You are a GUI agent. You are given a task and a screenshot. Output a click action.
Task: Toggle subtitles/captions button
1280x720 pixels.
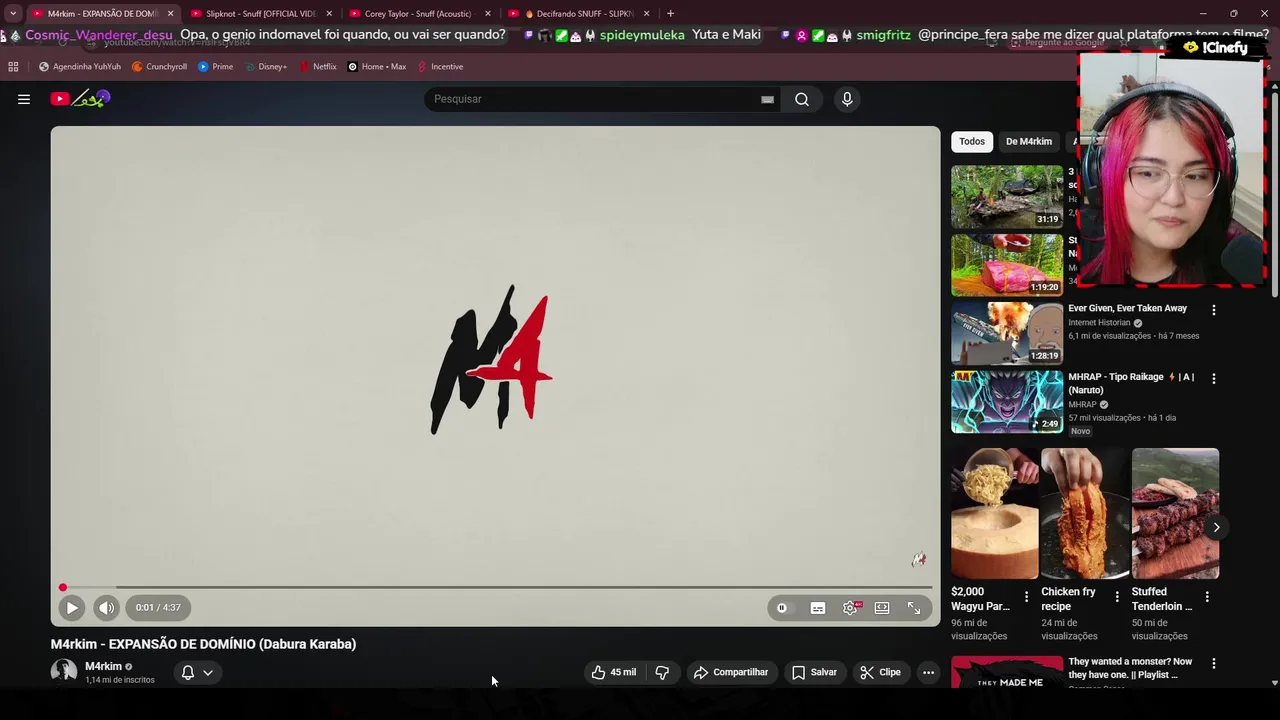point(818,607)
